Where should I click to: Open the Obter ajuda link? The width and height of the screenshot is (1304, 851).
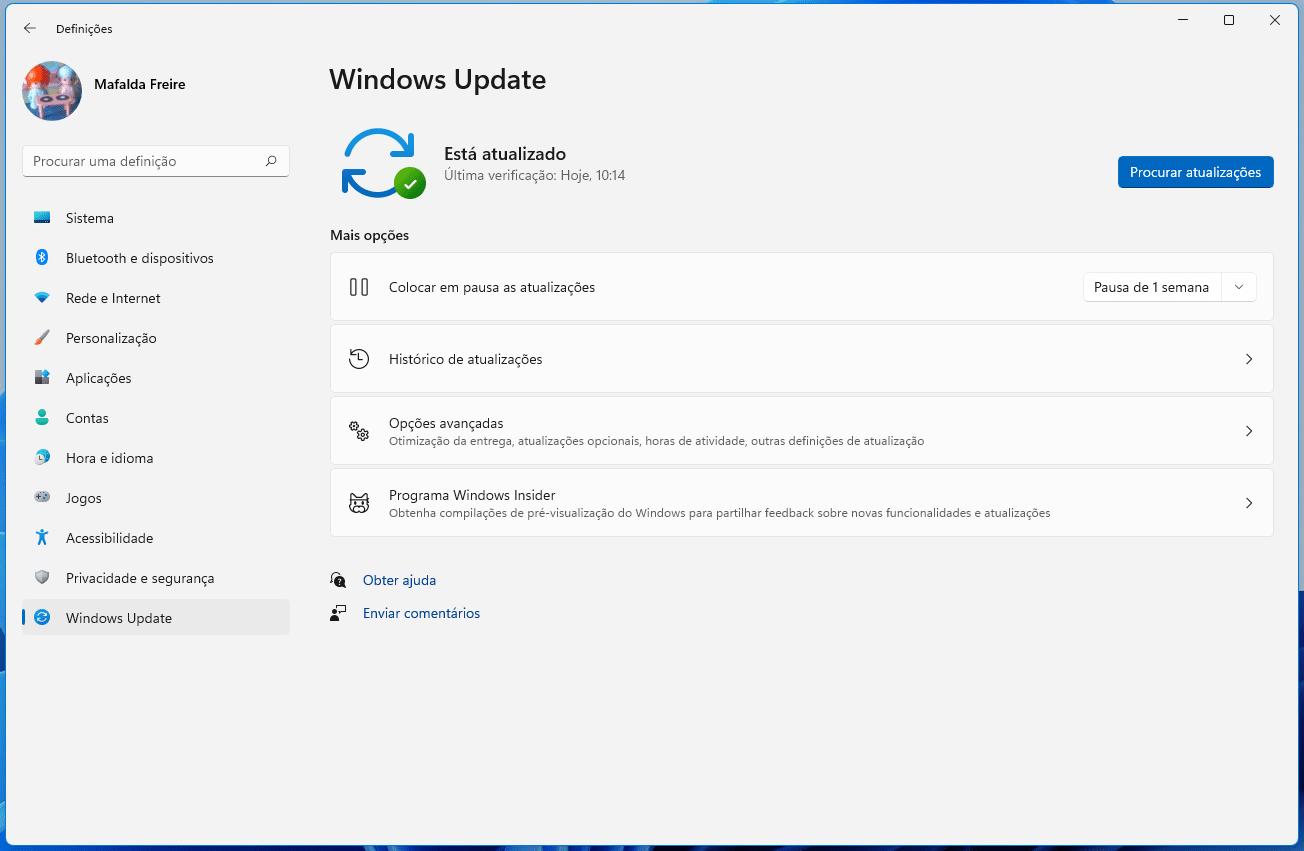(399, 580)
